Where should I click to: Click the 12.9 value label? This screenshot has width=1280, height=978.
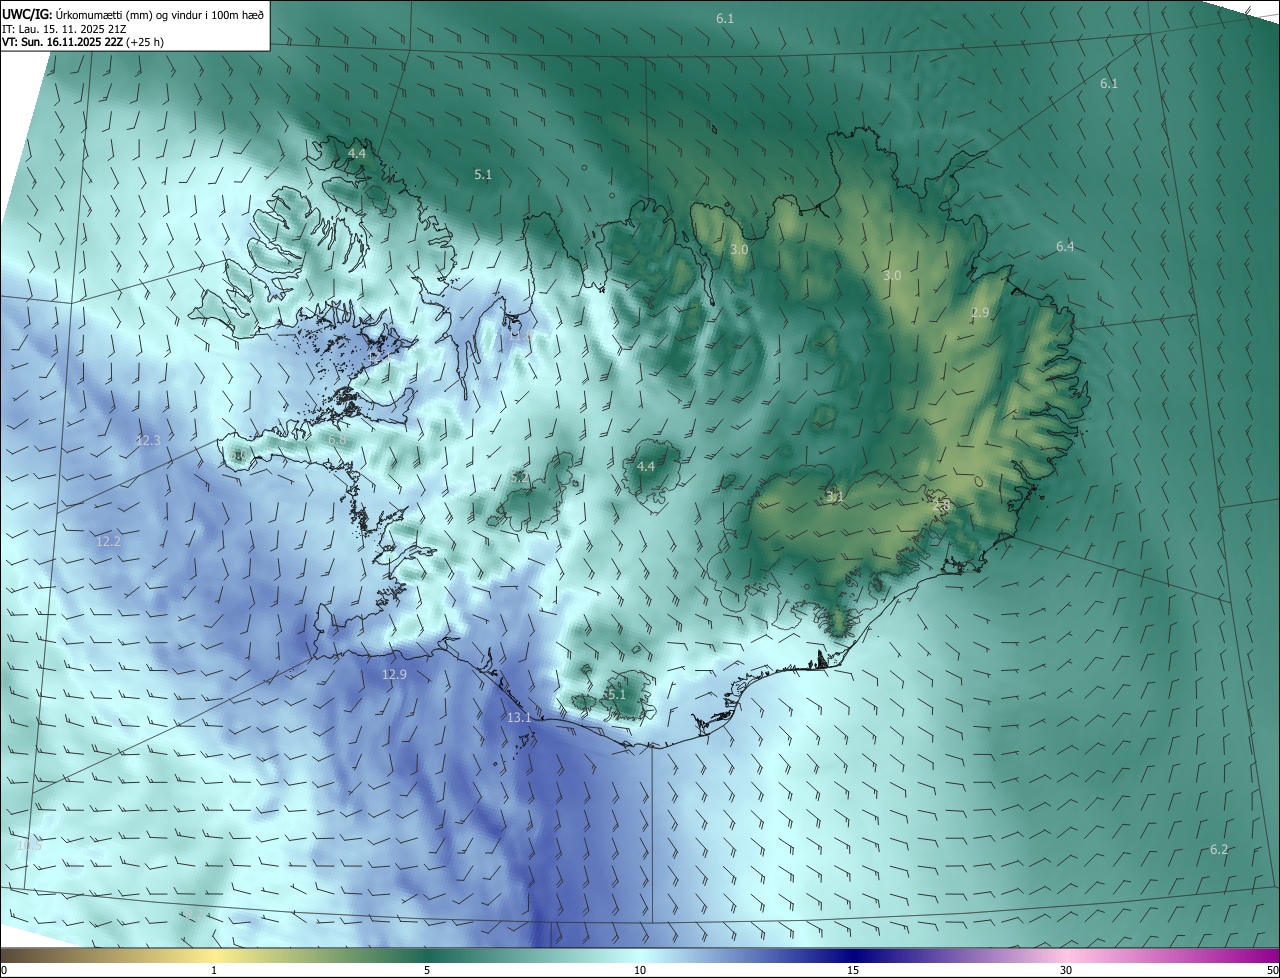pyautogui.click(x=394, y=674)
